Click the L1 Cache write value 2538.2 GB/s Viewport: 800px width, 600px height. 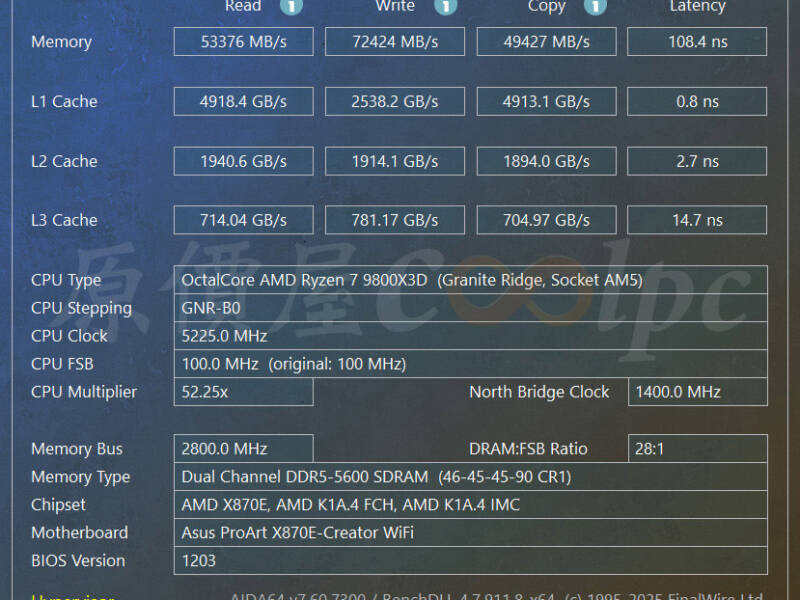[x=395, y=102]
